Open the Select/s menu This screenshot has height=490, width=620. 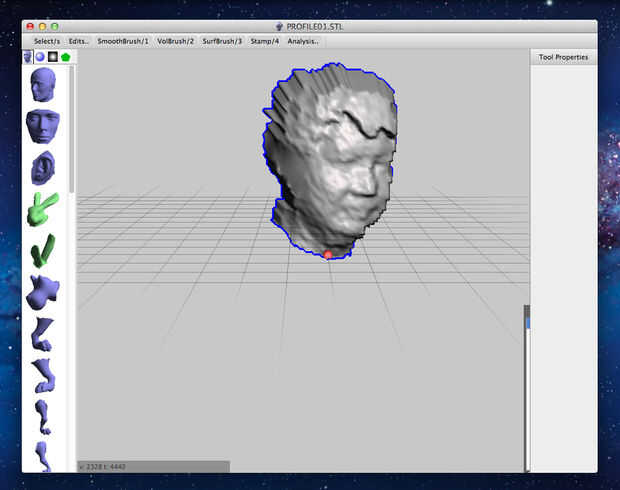click(x=47, y=41)
